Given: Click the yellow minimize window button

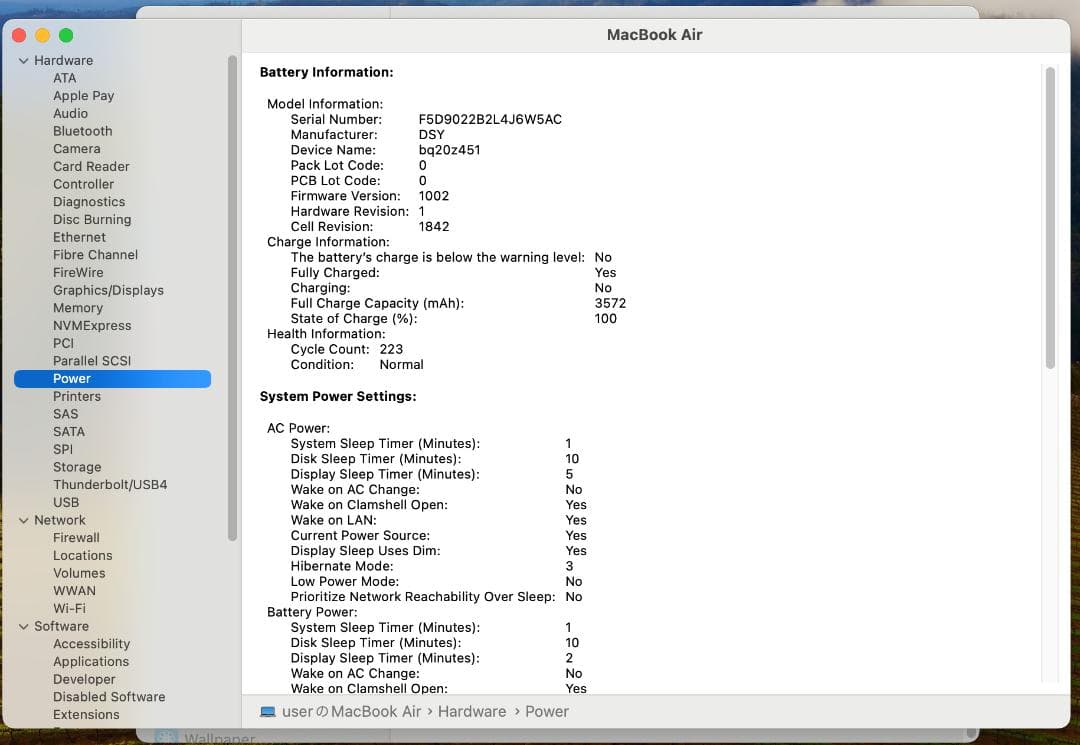Looking at the screenshot, I should tap(43, 35).
